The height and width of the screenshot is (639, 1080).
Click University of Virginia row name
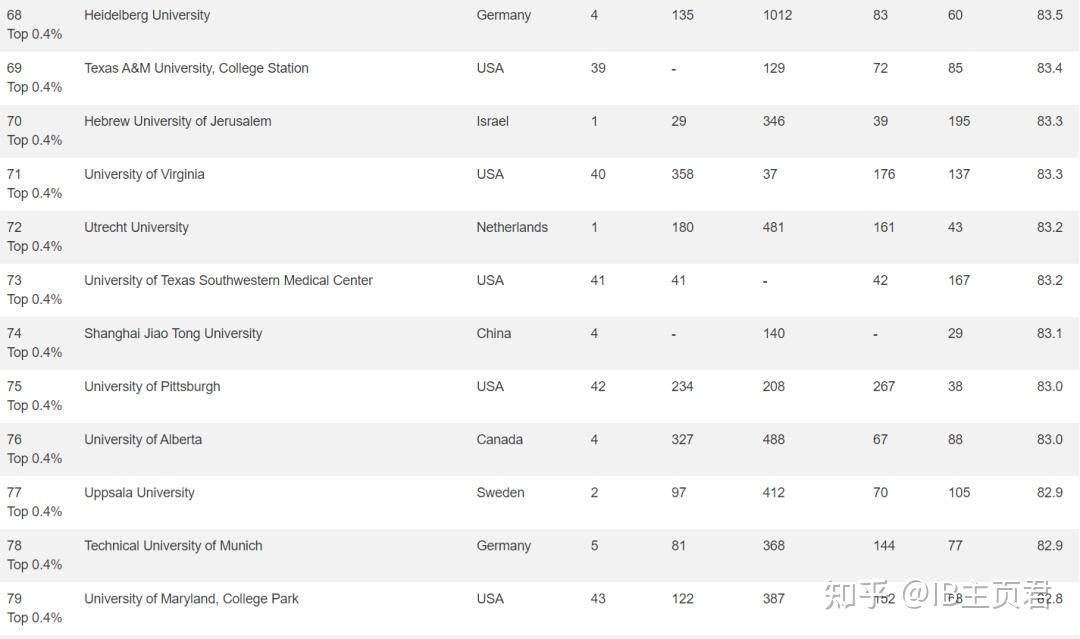point(144,174)
